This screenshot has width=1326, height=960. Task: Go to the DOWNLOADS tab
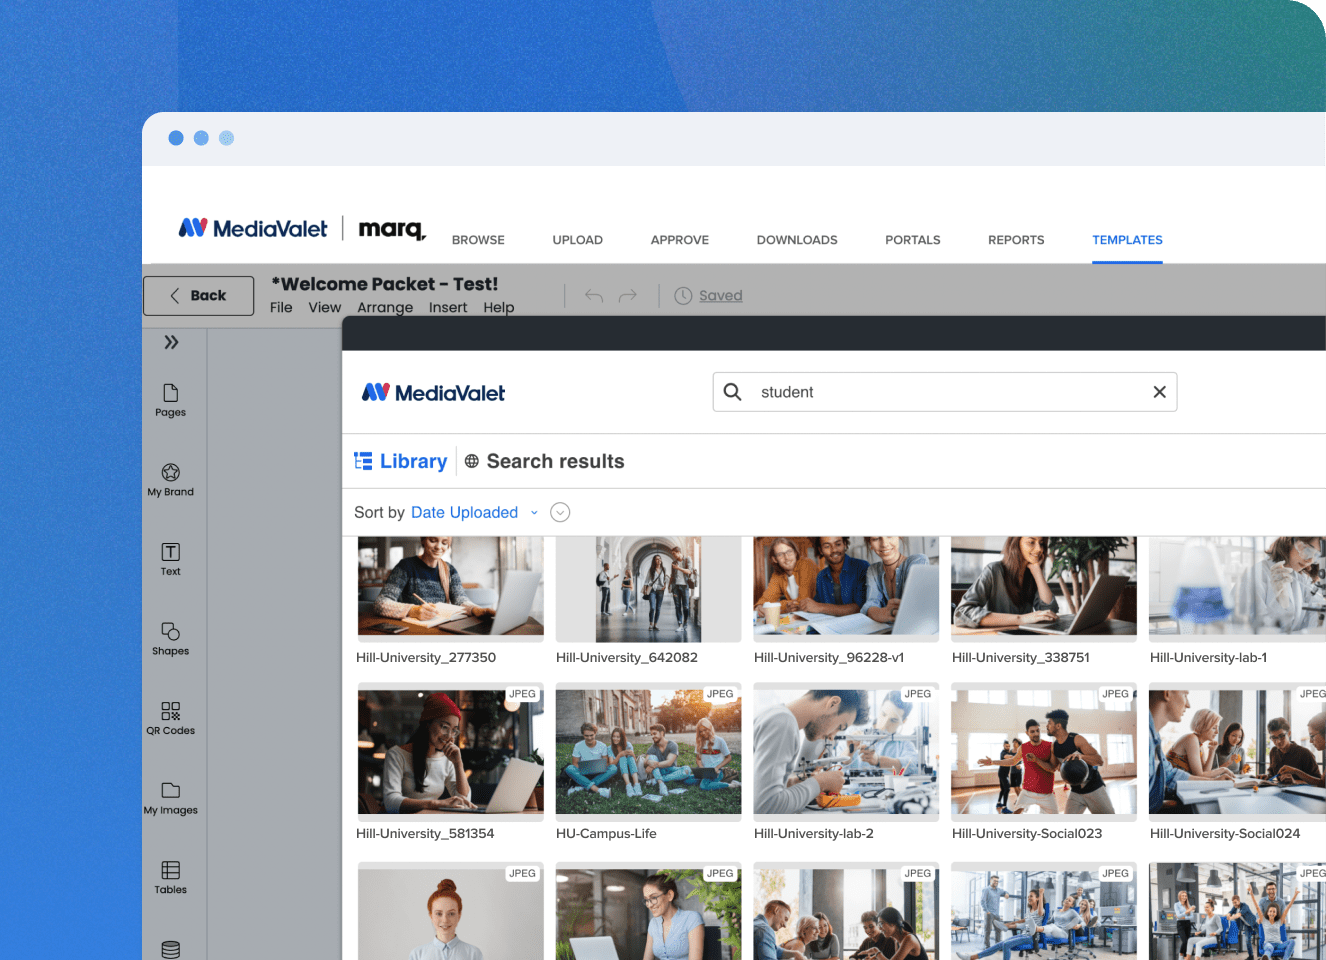click(797, 240)
